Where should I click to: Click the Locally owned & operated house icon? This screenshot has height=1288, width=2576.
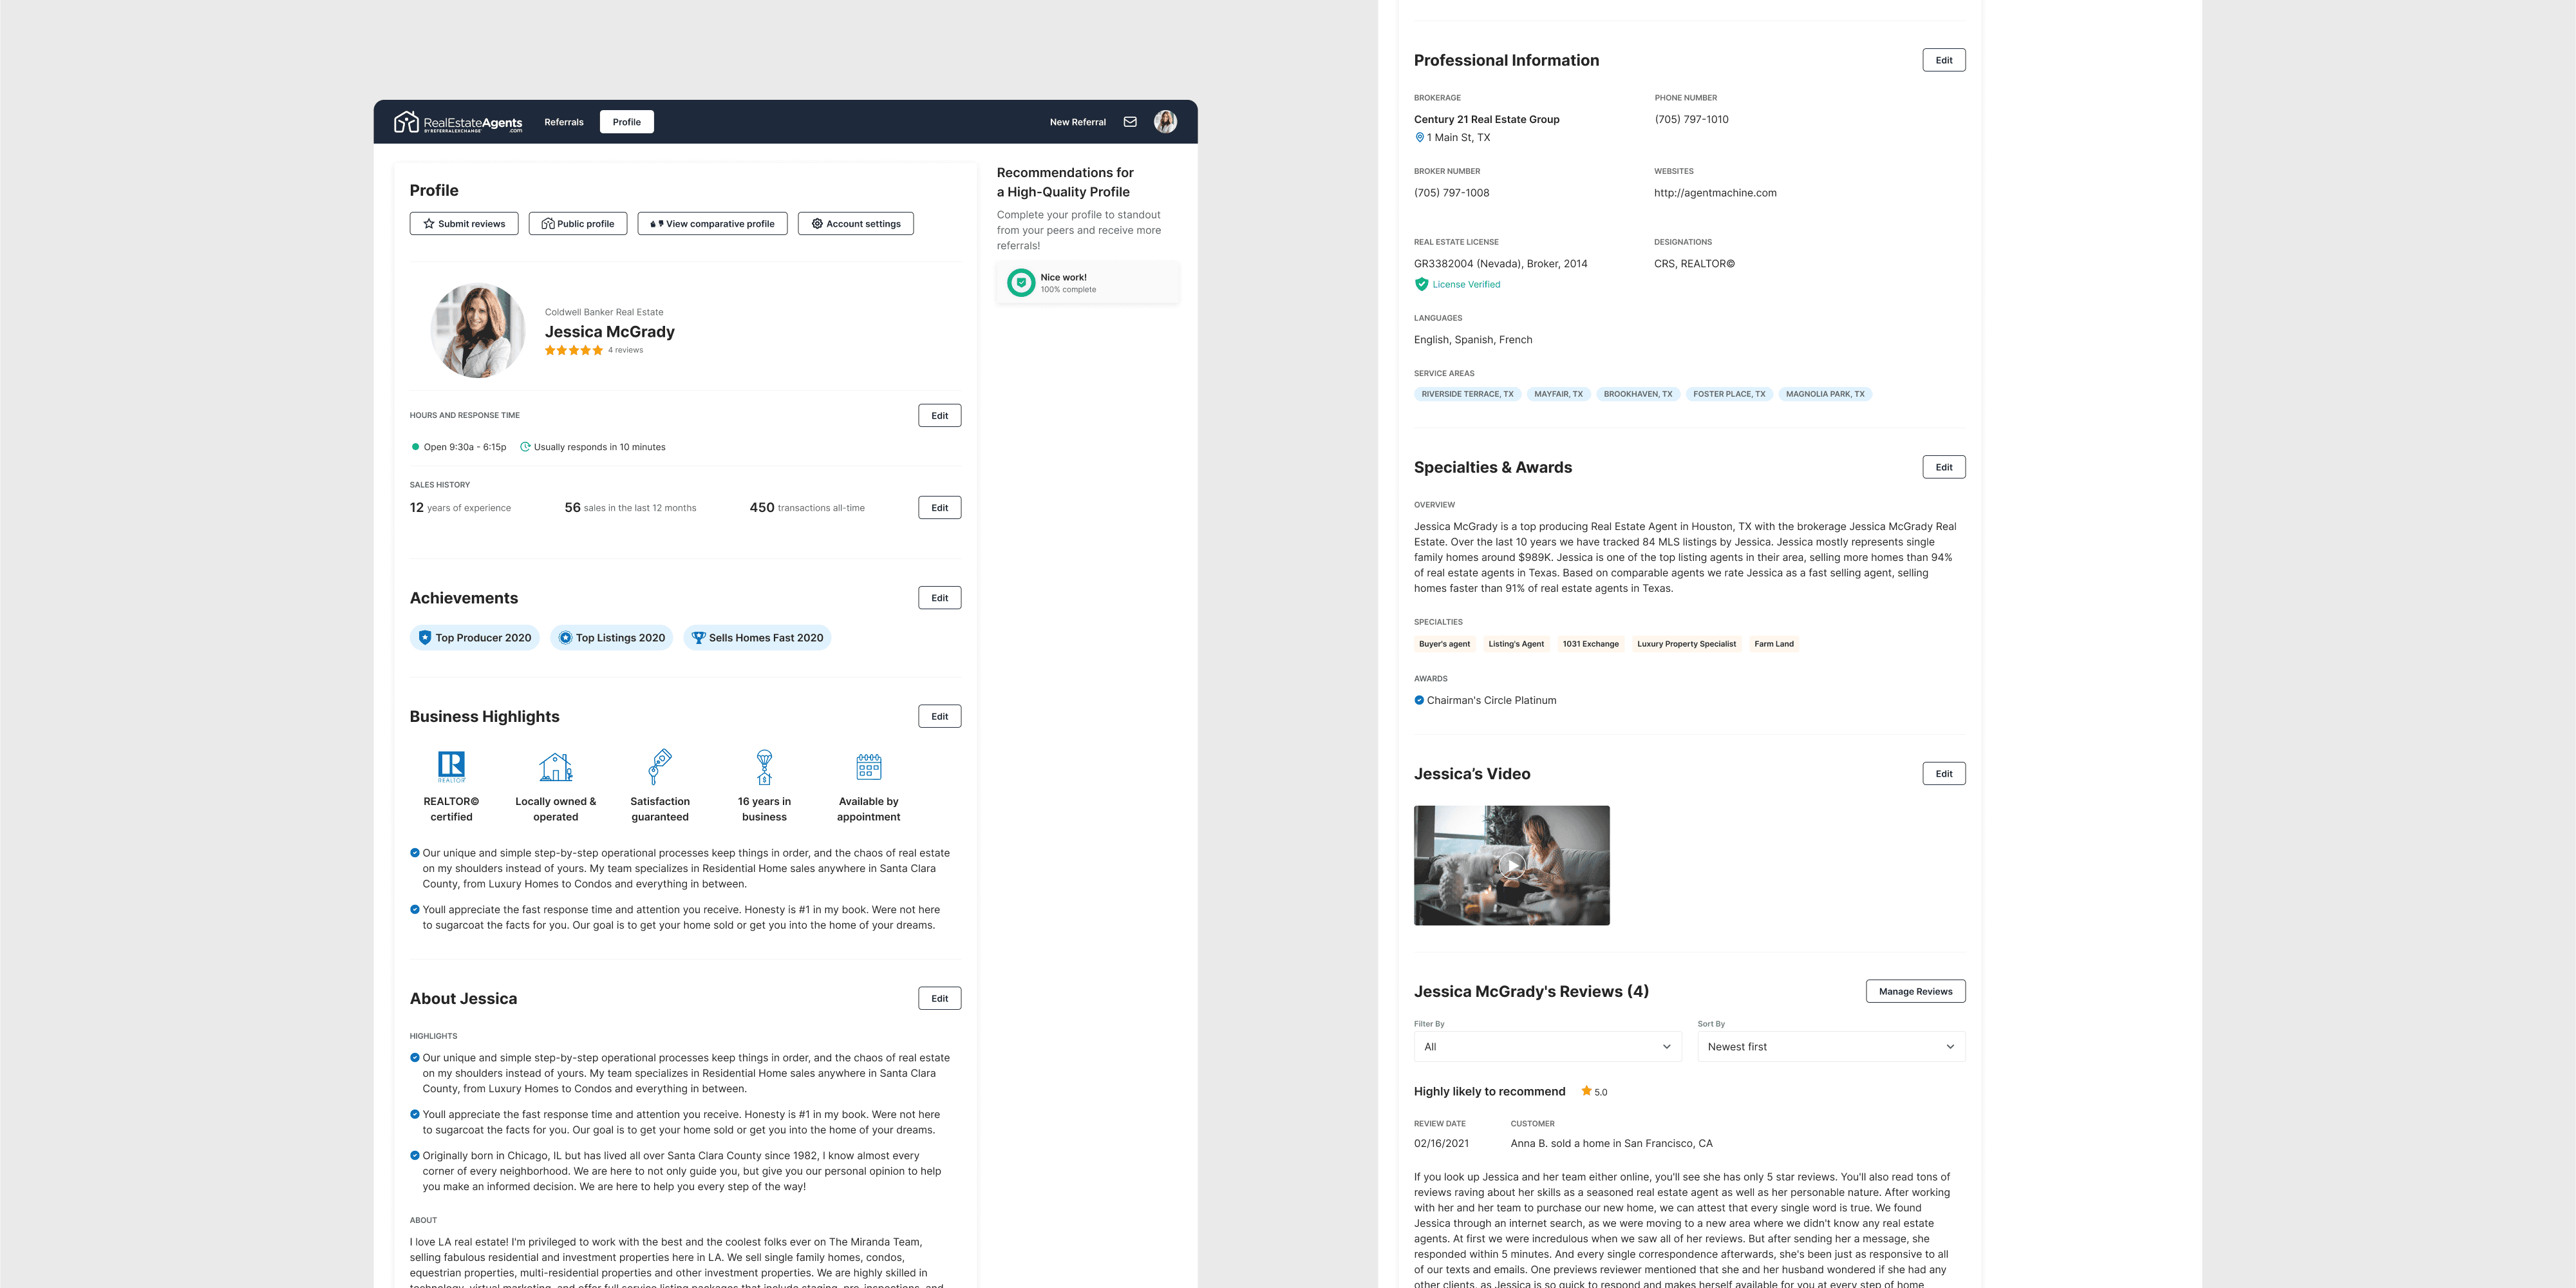click(x=556, y=767)
